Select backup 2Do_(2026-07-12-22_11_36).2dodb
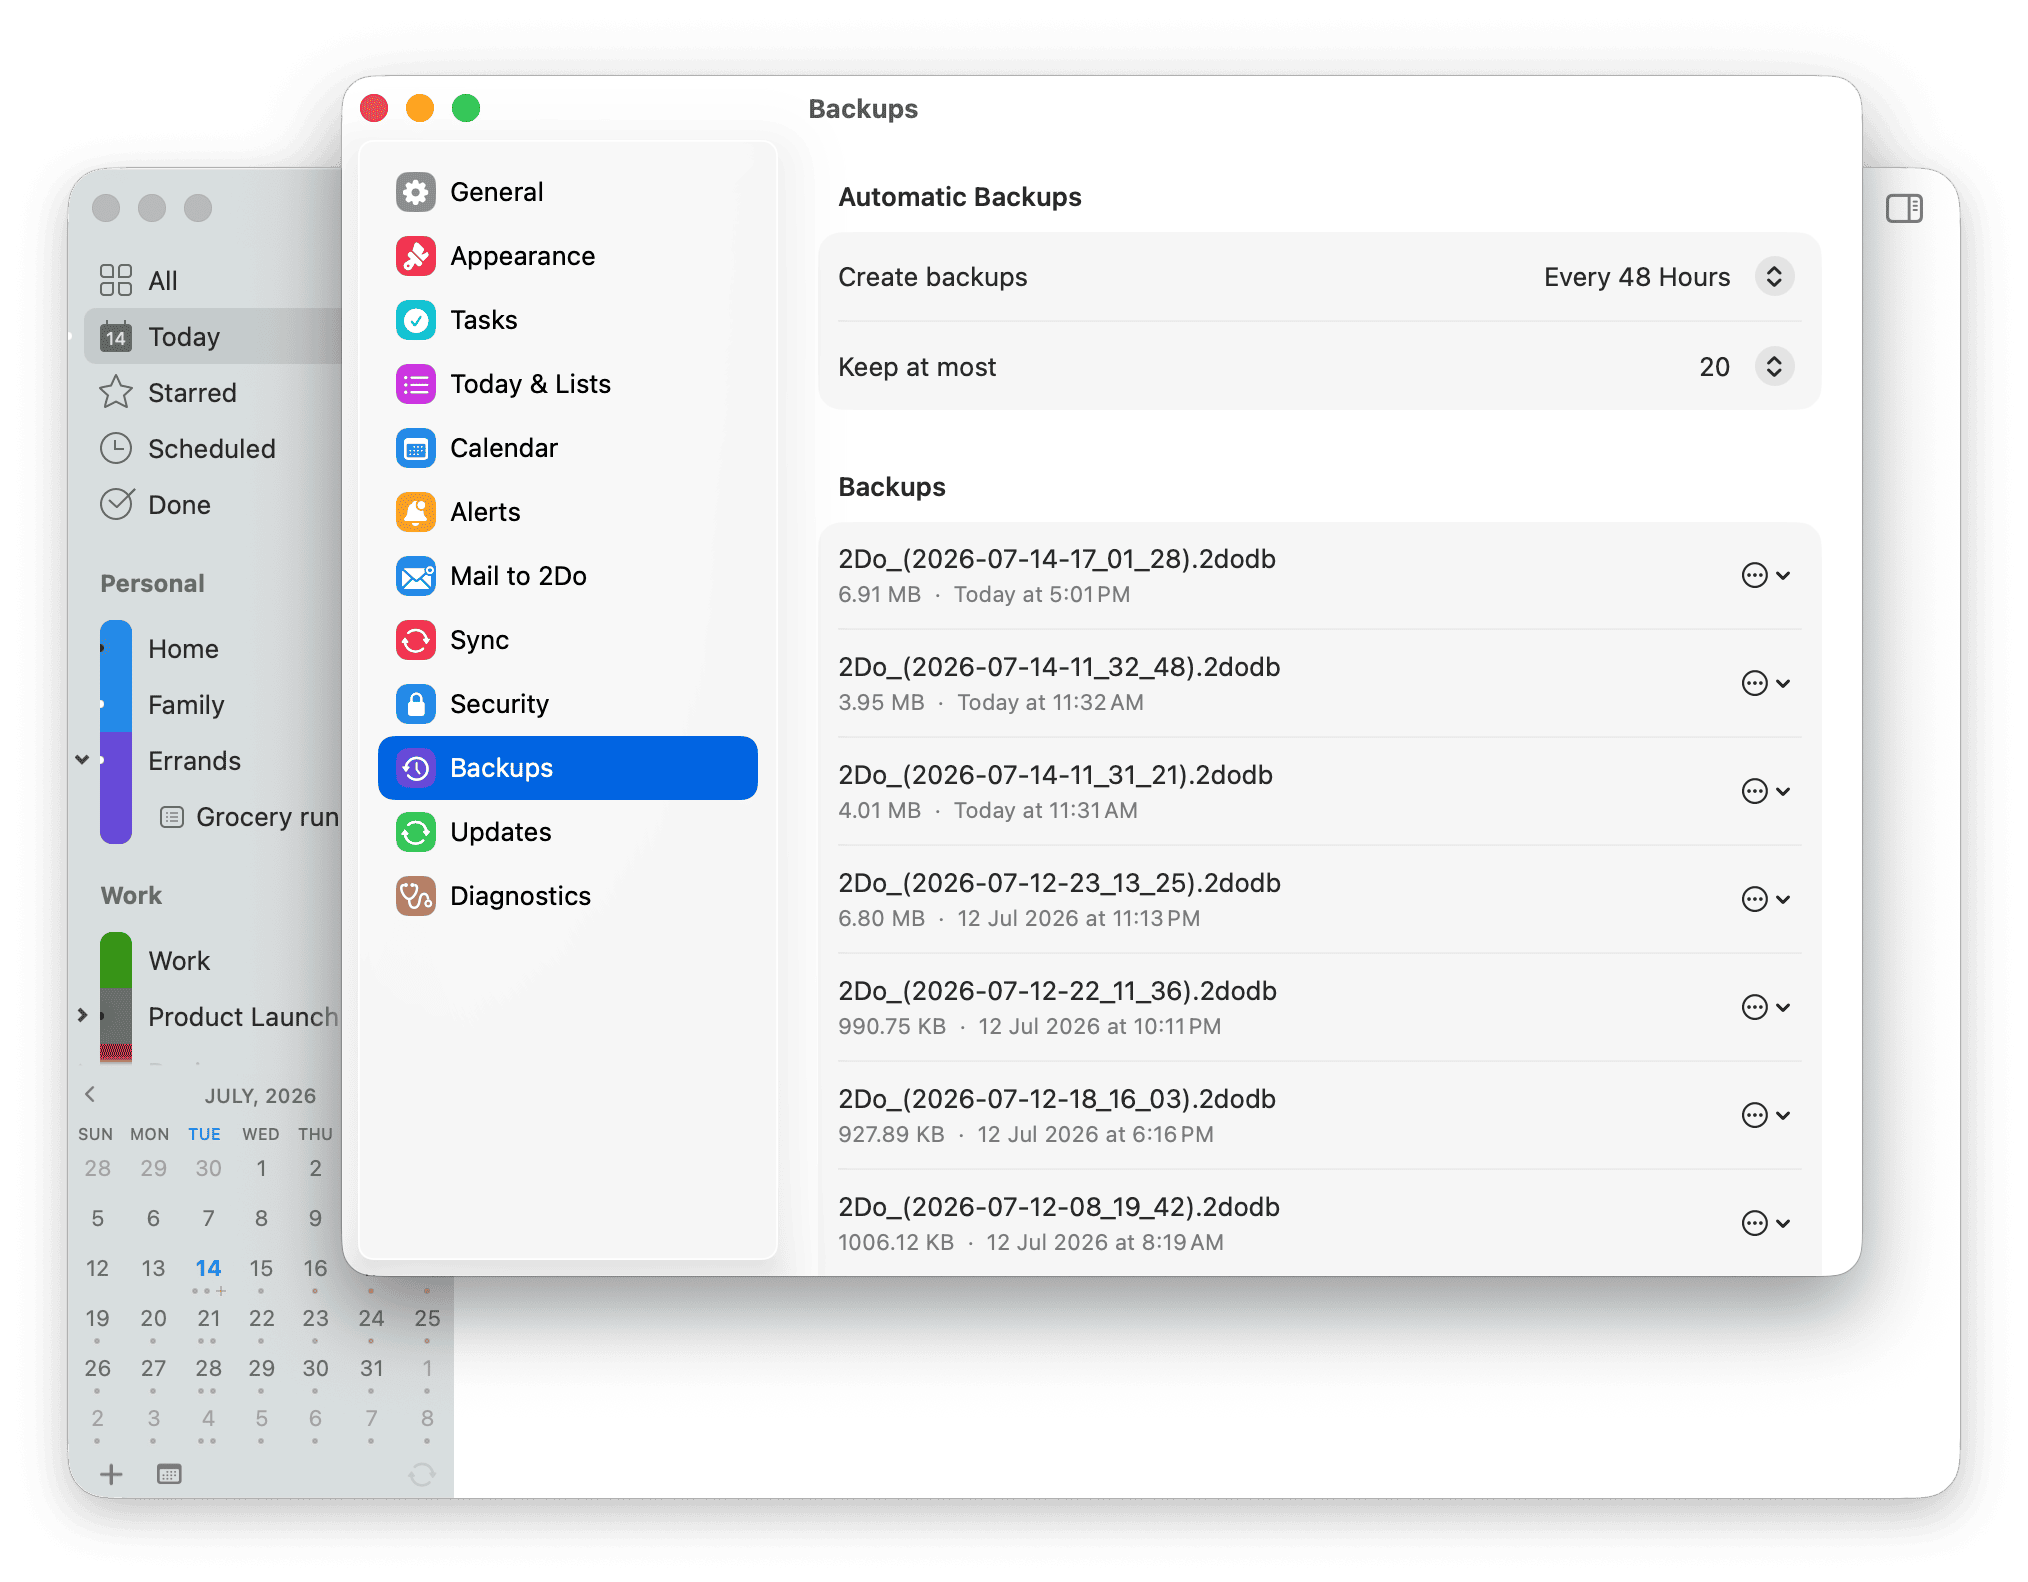The height and width of the screenshot is (1582, 2028). point(1318,1007)
